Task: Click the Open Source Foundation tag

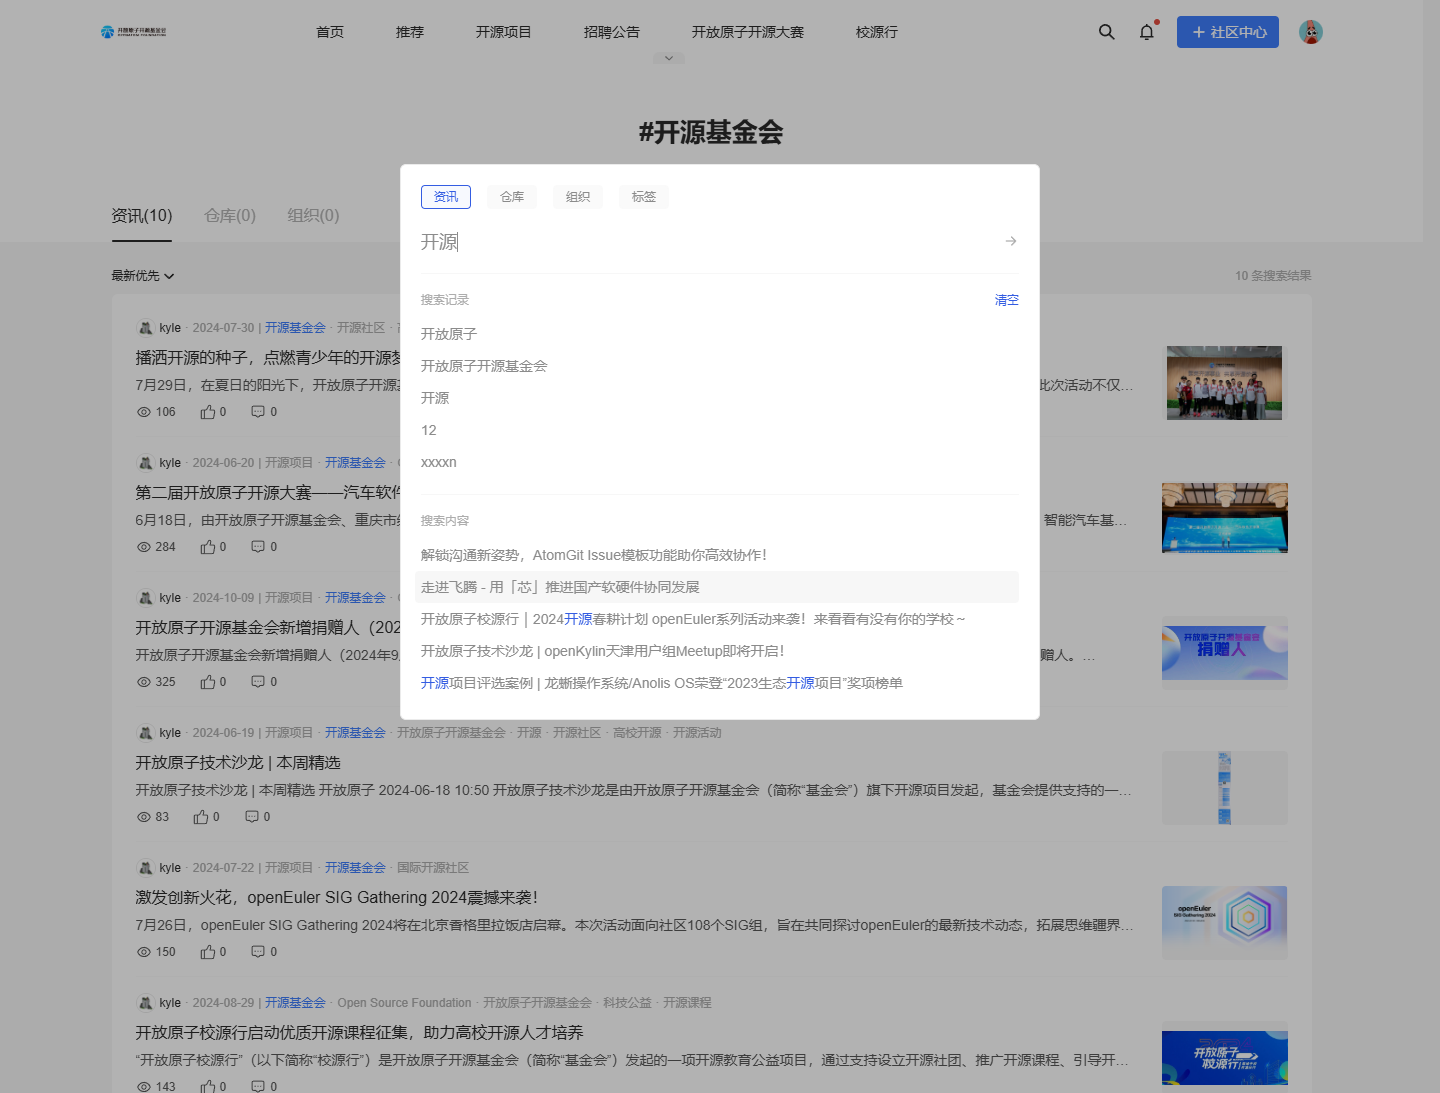Action: (x=404, y=1003)
